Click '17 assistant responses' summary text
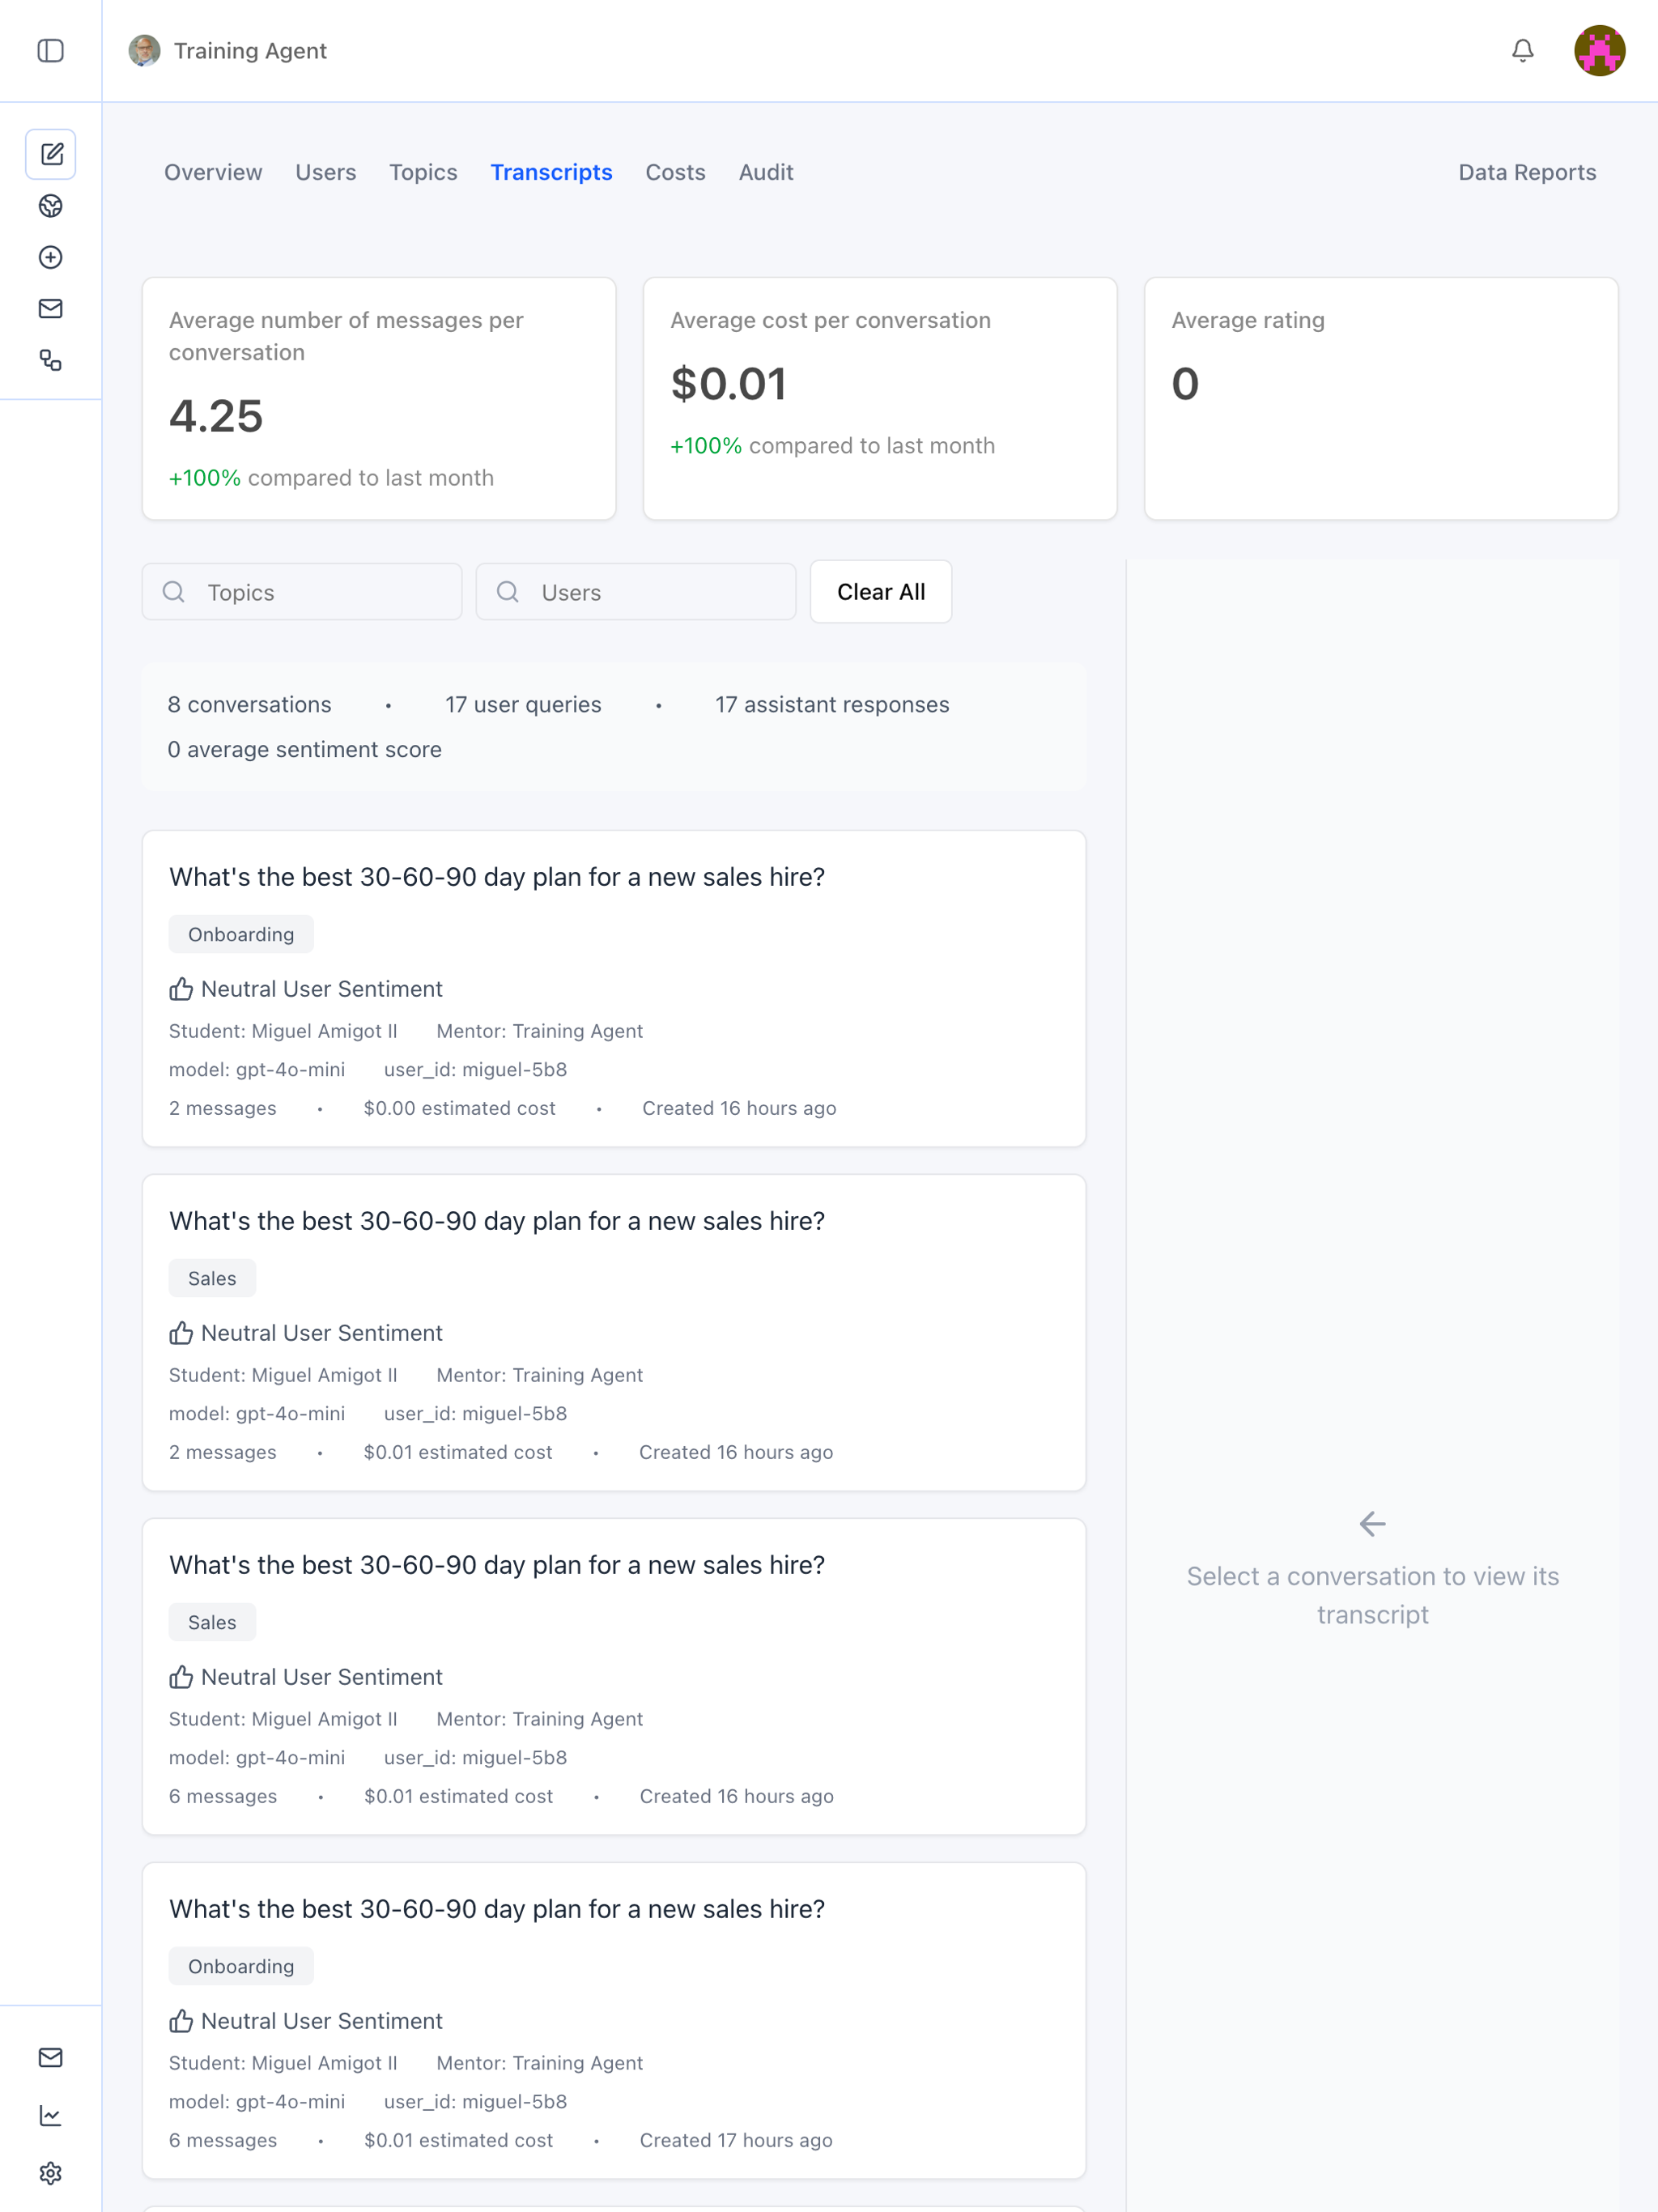The height and width of the screenshot is (2212, 1658). point(832,704)
